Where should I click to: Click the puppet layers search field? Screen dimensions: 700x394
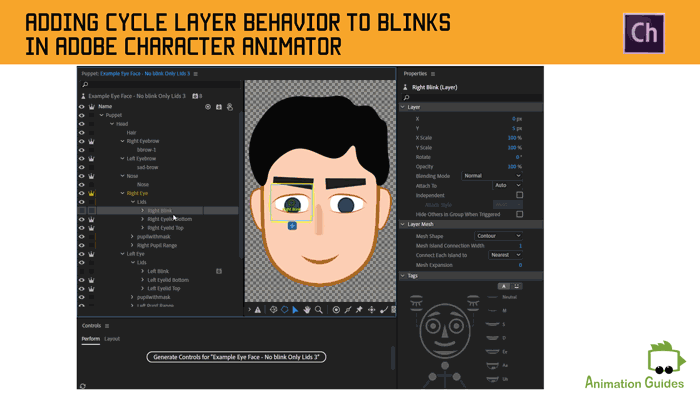point(161,84)
